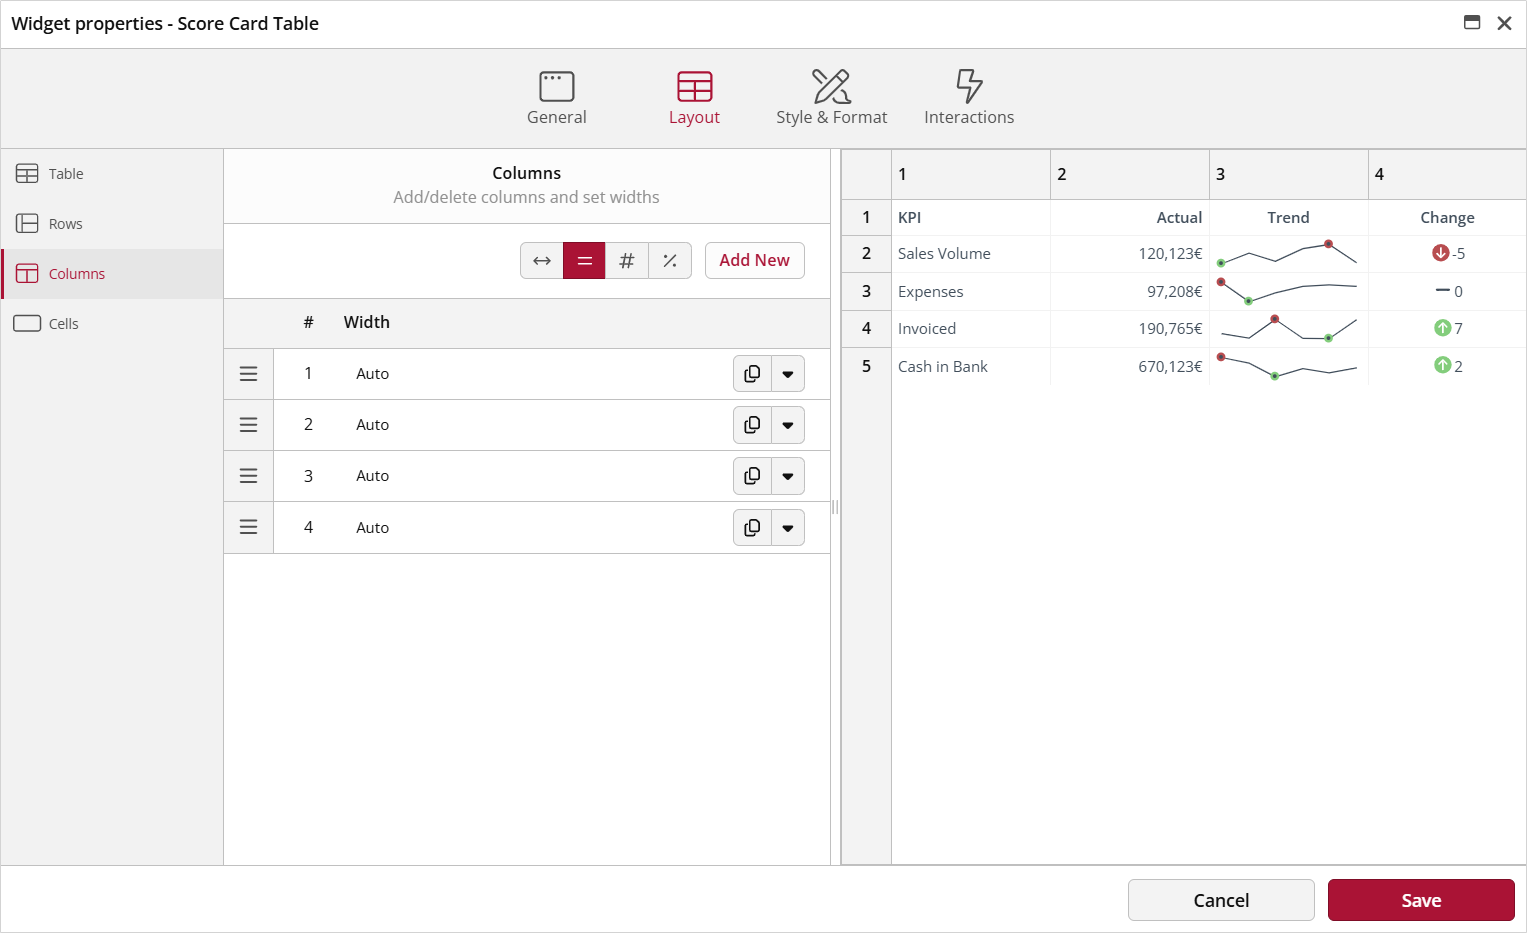The image size is (1527, 933).
Task: Duplicate column 2 with the copy icon
Action: (x=752, y=425)
